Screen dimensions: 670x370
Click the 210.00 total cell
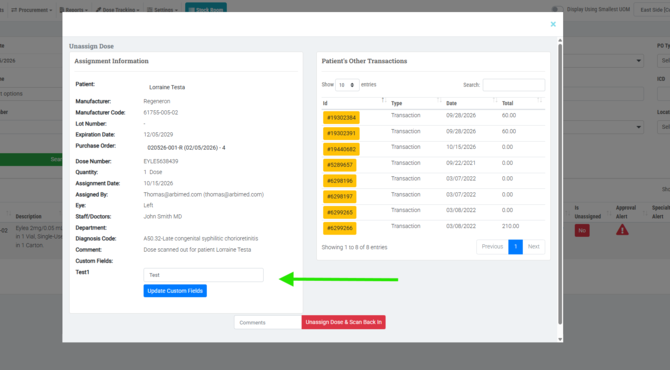pyautogui.click(x=510, y=226)
